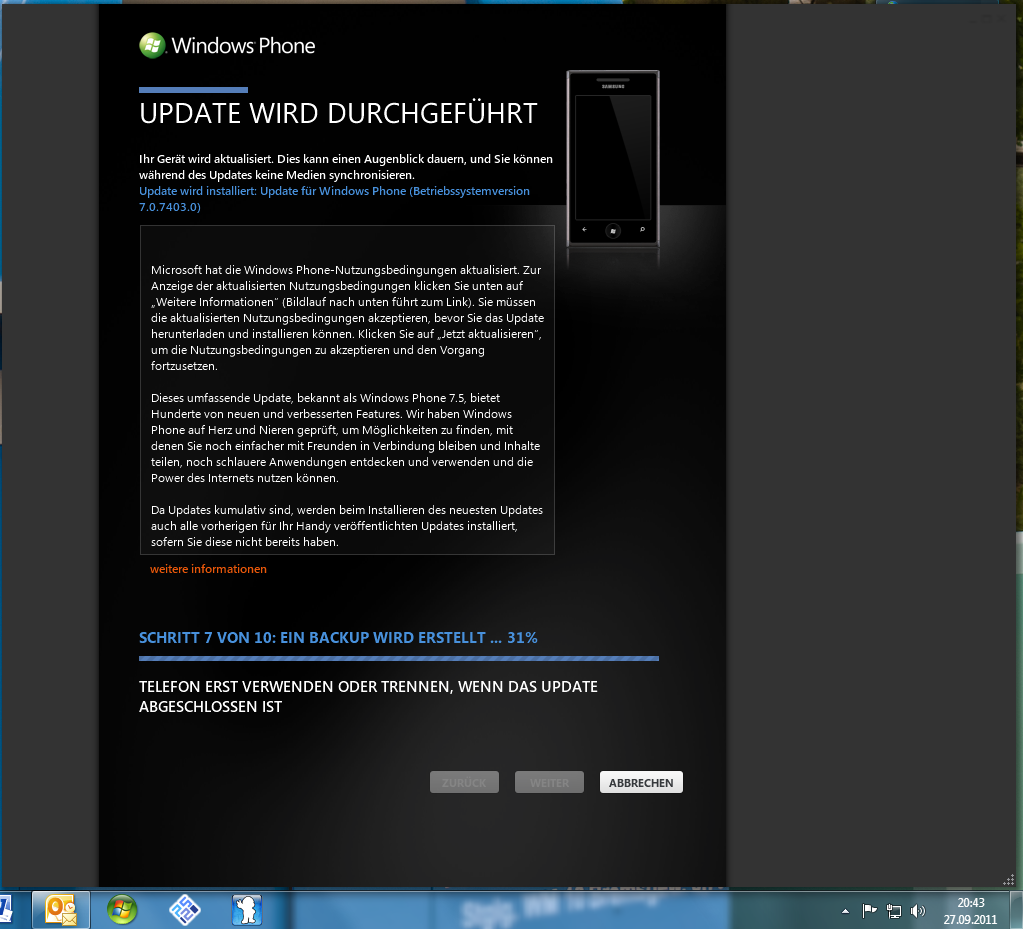The height and width of the screenshot is (929, 1023).
Task: Click the blue backup progress bar
Action: pyautogui.click(x=399, y=658)
